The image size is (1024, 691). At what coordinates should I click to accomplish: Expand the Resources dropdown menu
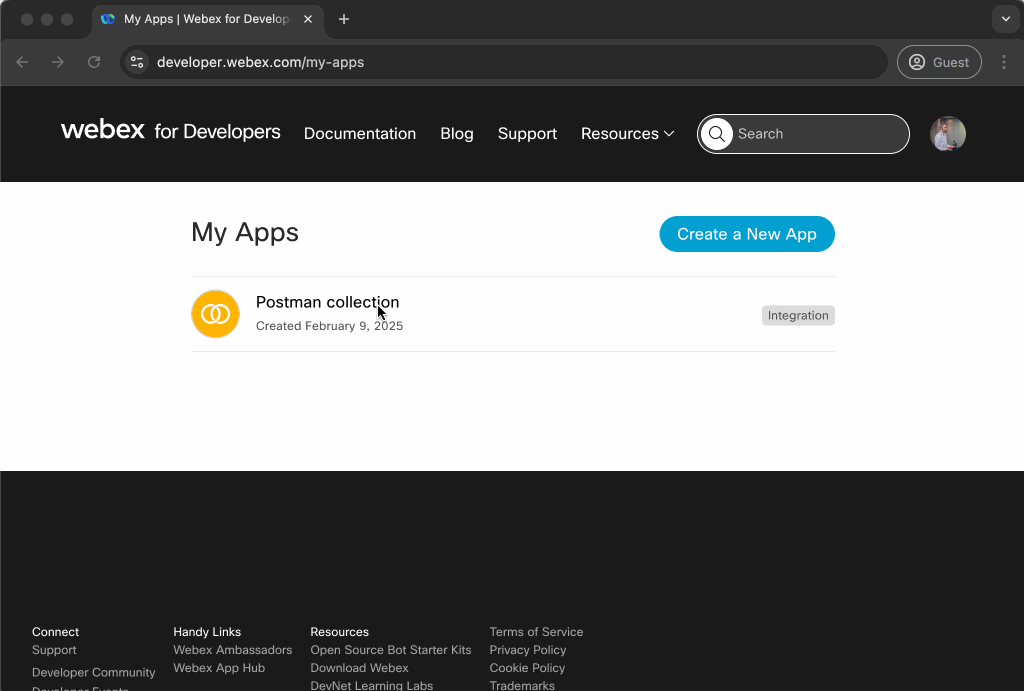pyautogui.click(x=627, y=134)
